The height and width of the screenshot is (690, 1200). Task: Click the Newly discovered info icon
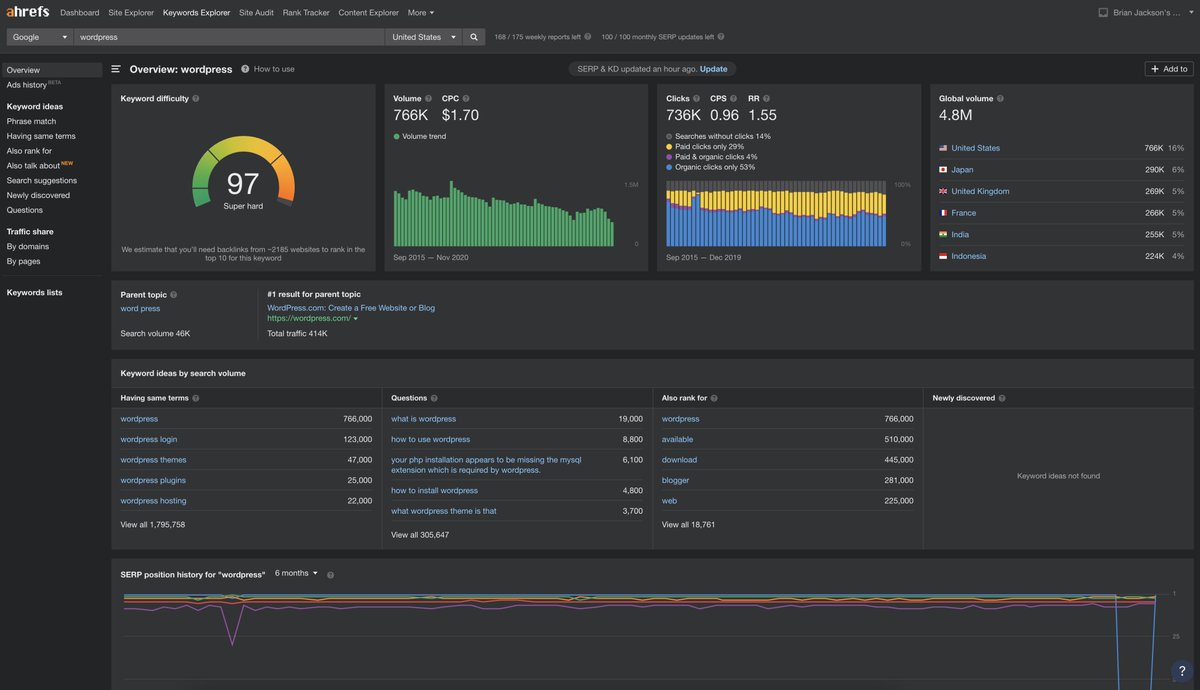tap(1002, 398)
